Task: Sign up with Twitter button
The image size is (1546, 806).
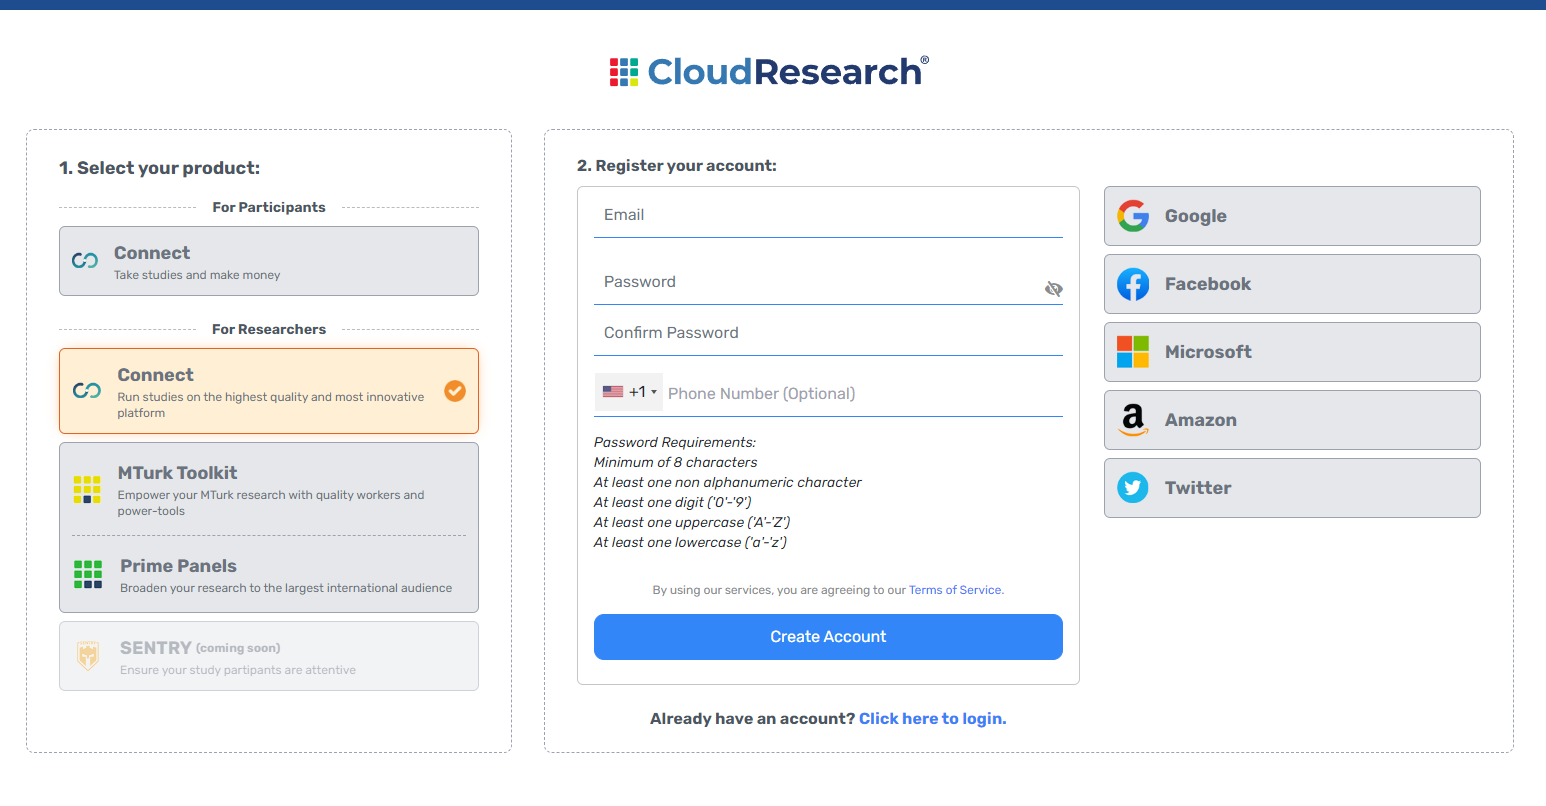Action: click(x=1292, y=488)
